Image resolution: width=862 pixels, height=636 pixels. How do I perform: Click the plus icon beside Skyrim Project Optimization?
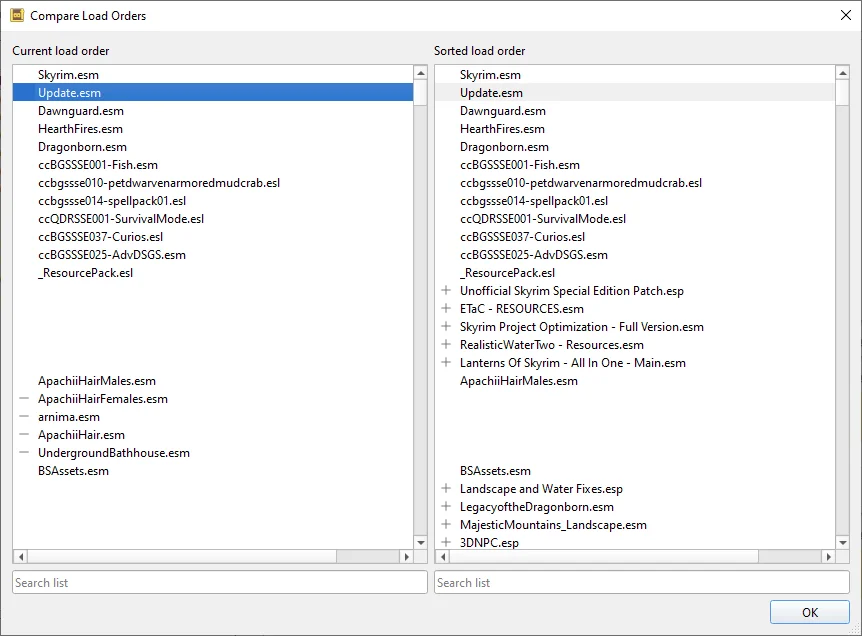click(x=446, y=327)
